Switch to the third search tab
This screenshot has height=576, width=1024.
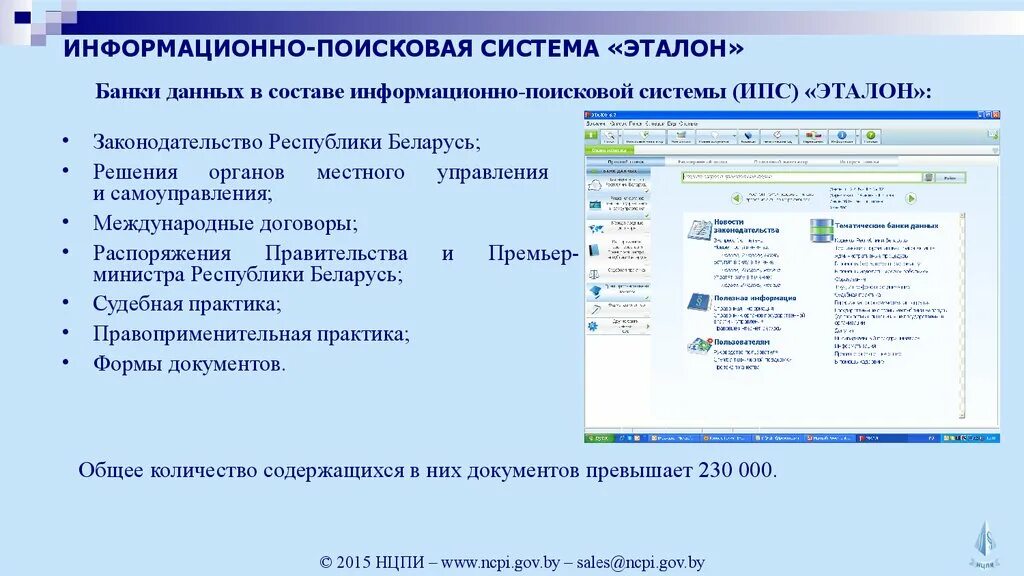[x=780, y=161]
